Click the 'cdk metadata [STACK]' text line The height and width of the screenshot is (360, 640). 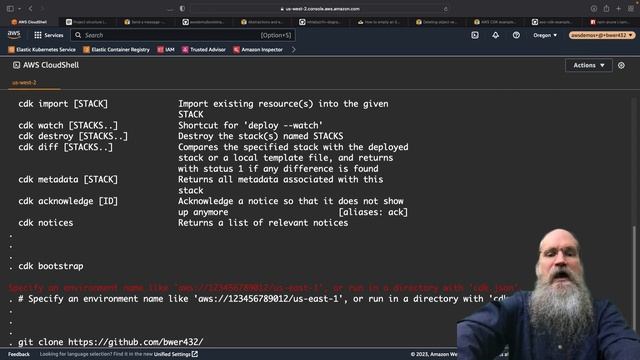tap(68, 179)
